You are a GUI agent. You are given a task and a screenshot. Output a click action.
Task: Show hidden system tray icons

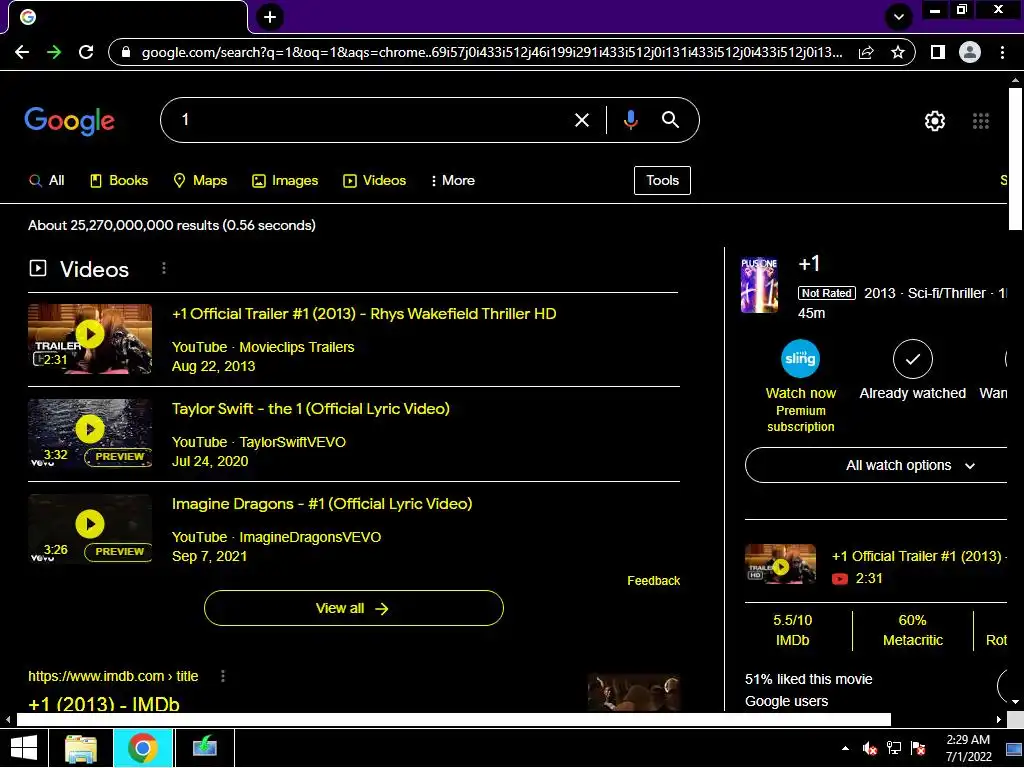point(846,748)
